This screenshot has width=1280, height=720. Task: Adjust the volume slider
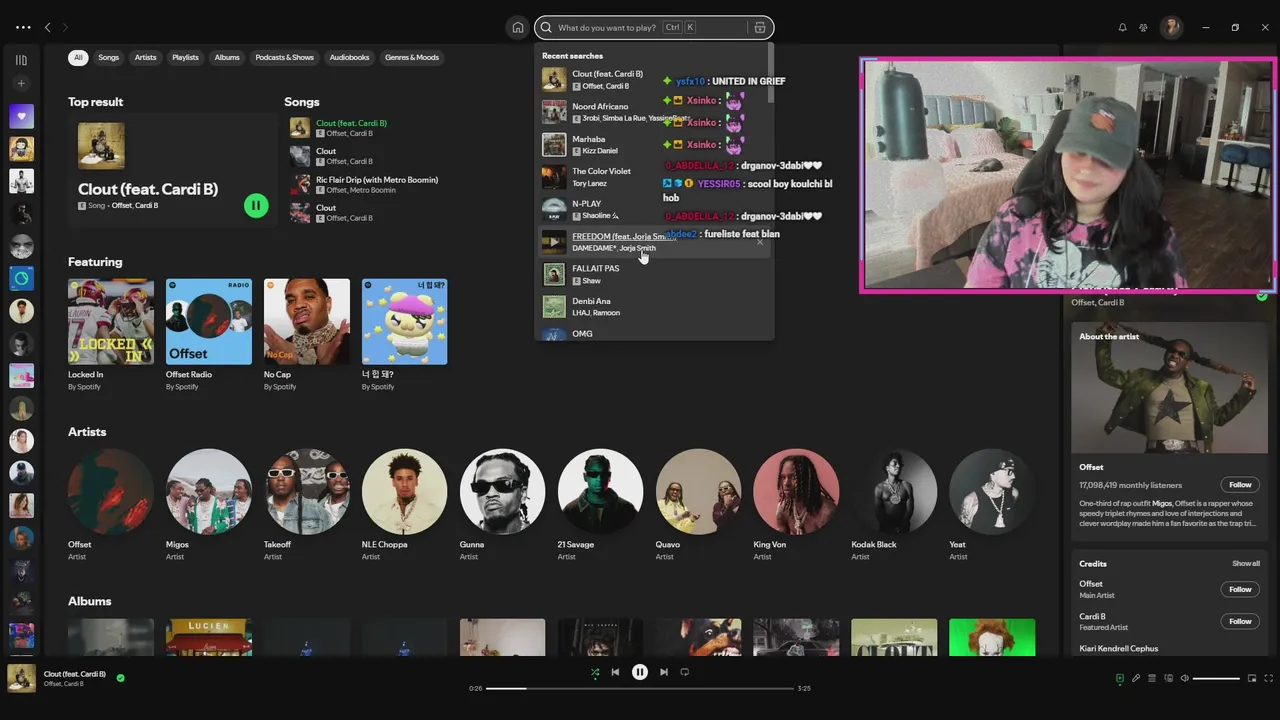(1216, 678)
